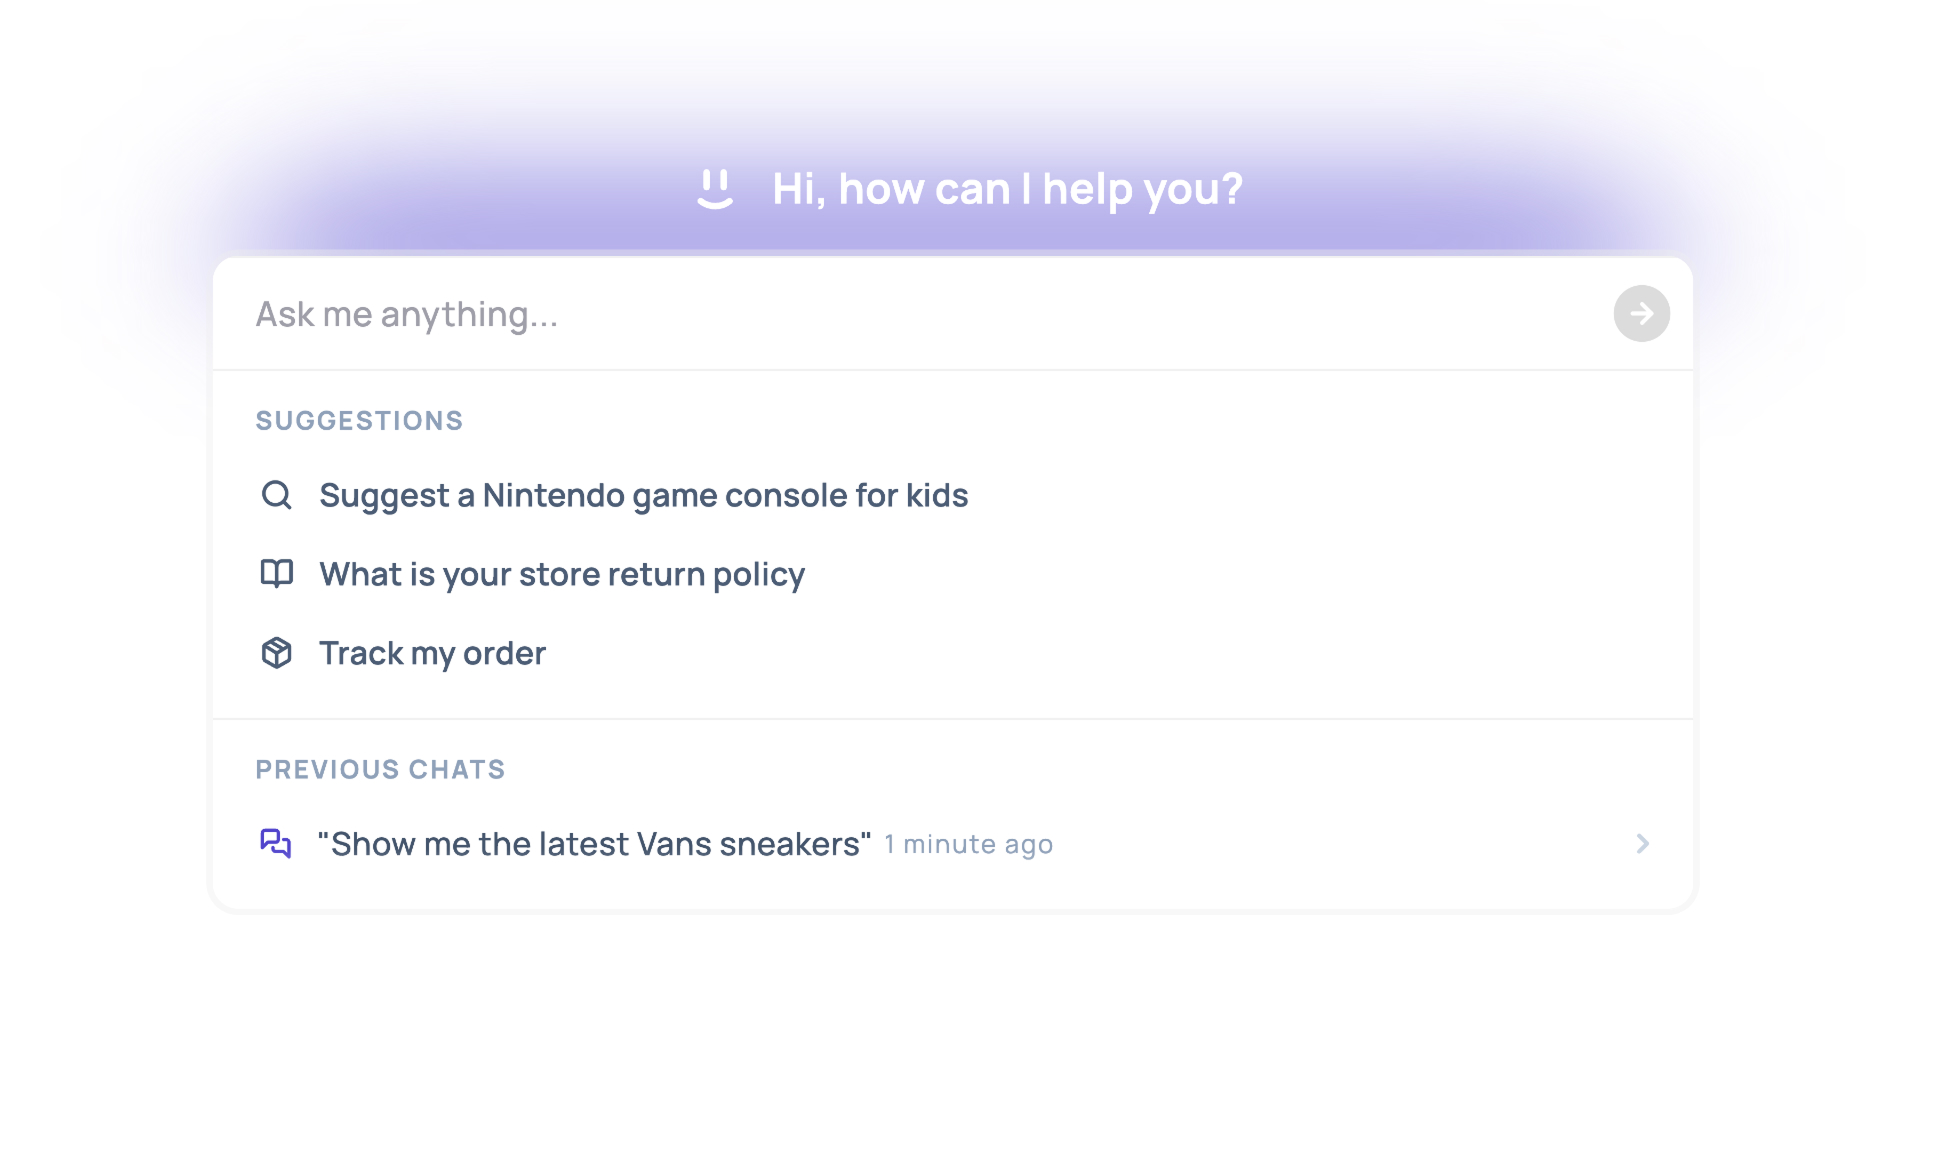Click the magnifying glass search icon

click(x=277, y=495)
